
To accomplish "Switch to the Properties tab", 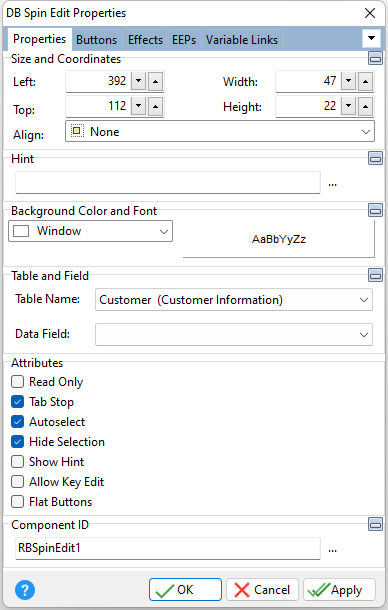I will click(x=39, y=39).
